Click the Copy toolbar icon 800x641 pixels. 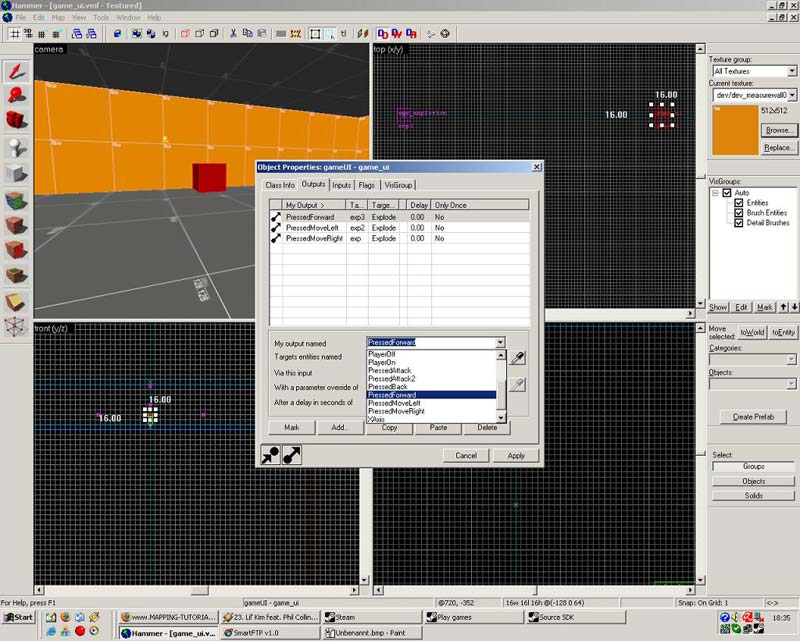click(247, 34)
